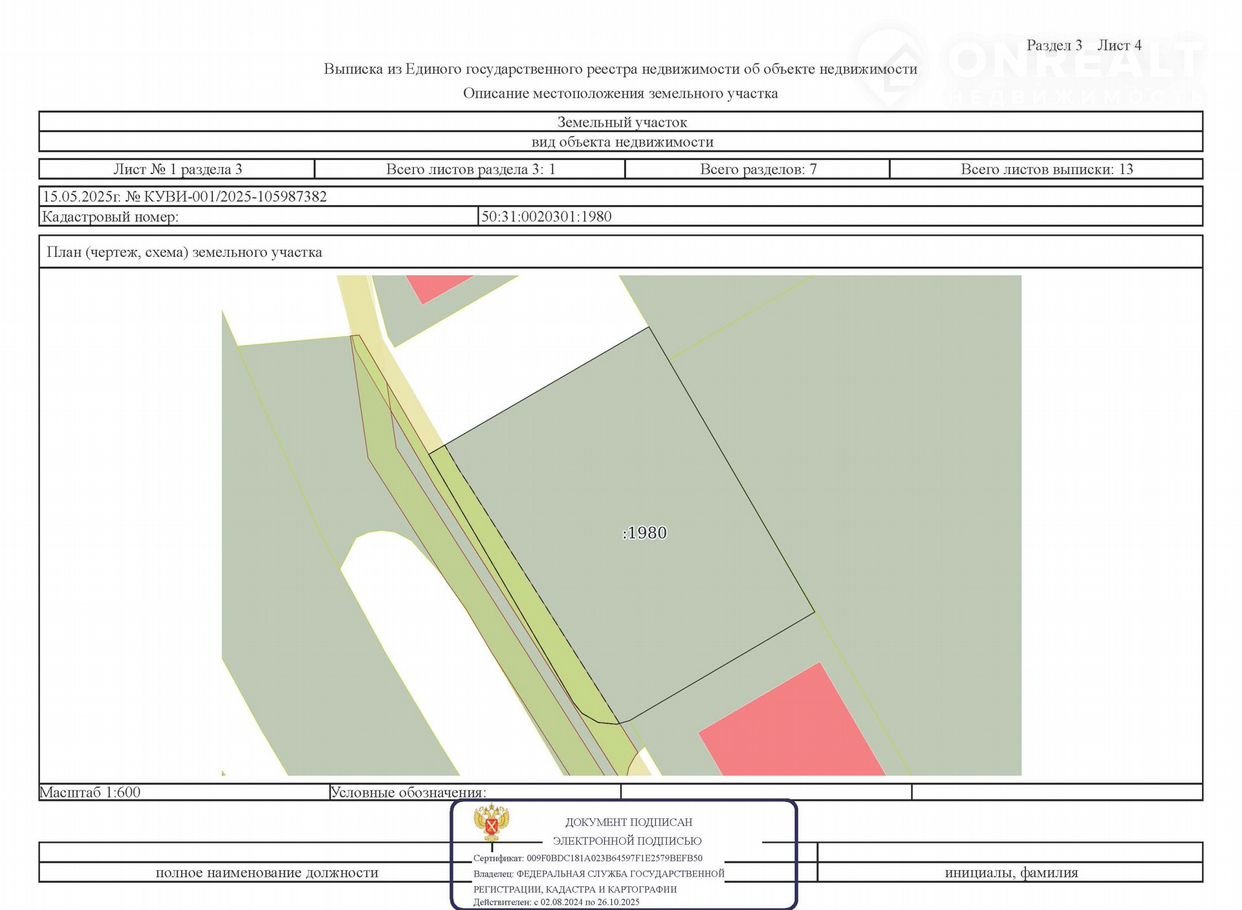The height and width of the screenshot is (910, 1242).
Task: Click 'Лист № 1 раздела 3' cell
Action: tap(177, 169)
